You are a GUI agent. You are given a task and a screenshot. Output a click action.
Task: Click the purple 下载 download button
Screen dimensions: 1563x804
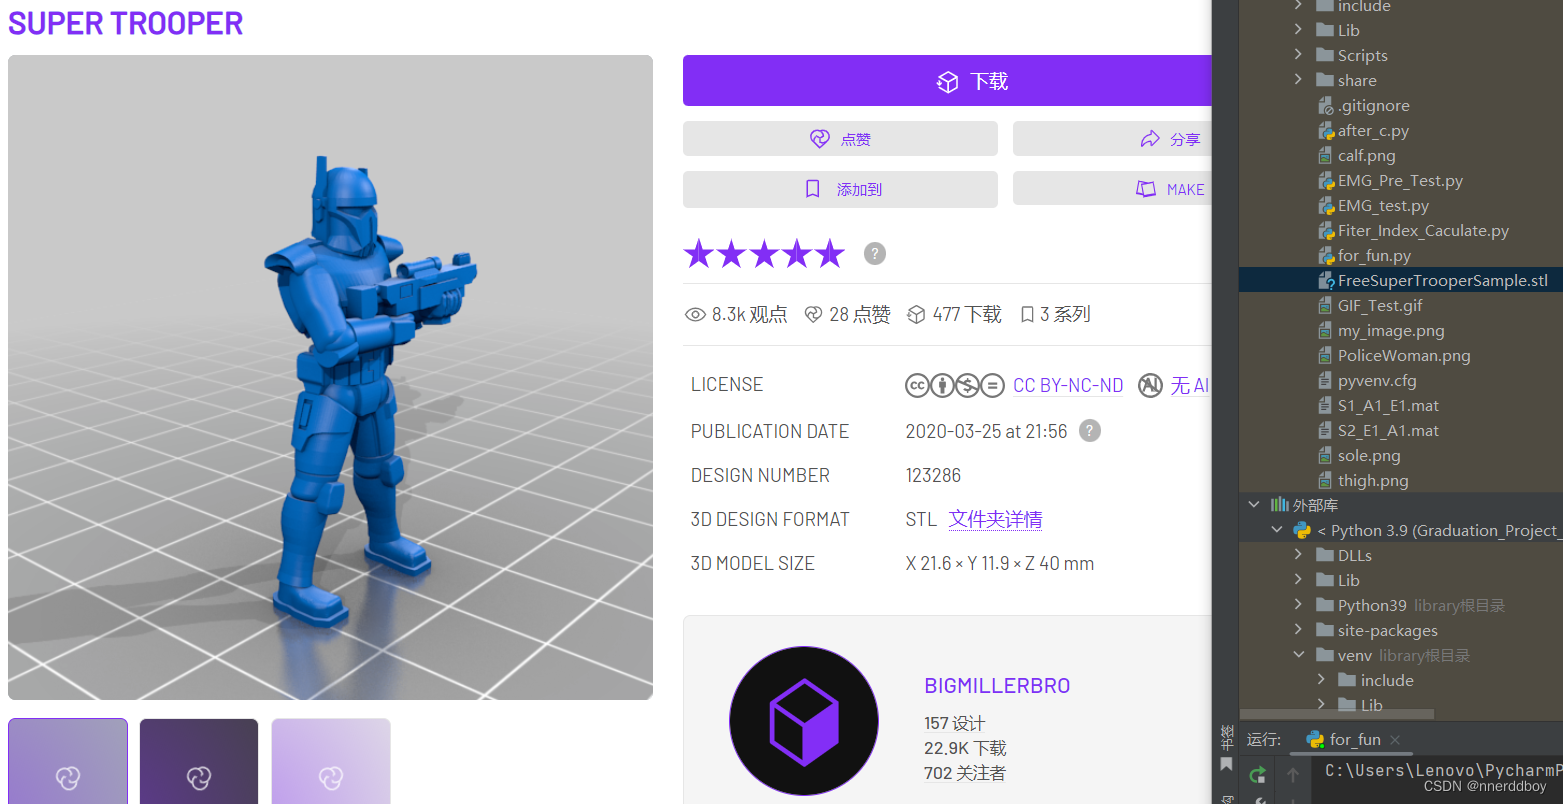click(947, 81)
